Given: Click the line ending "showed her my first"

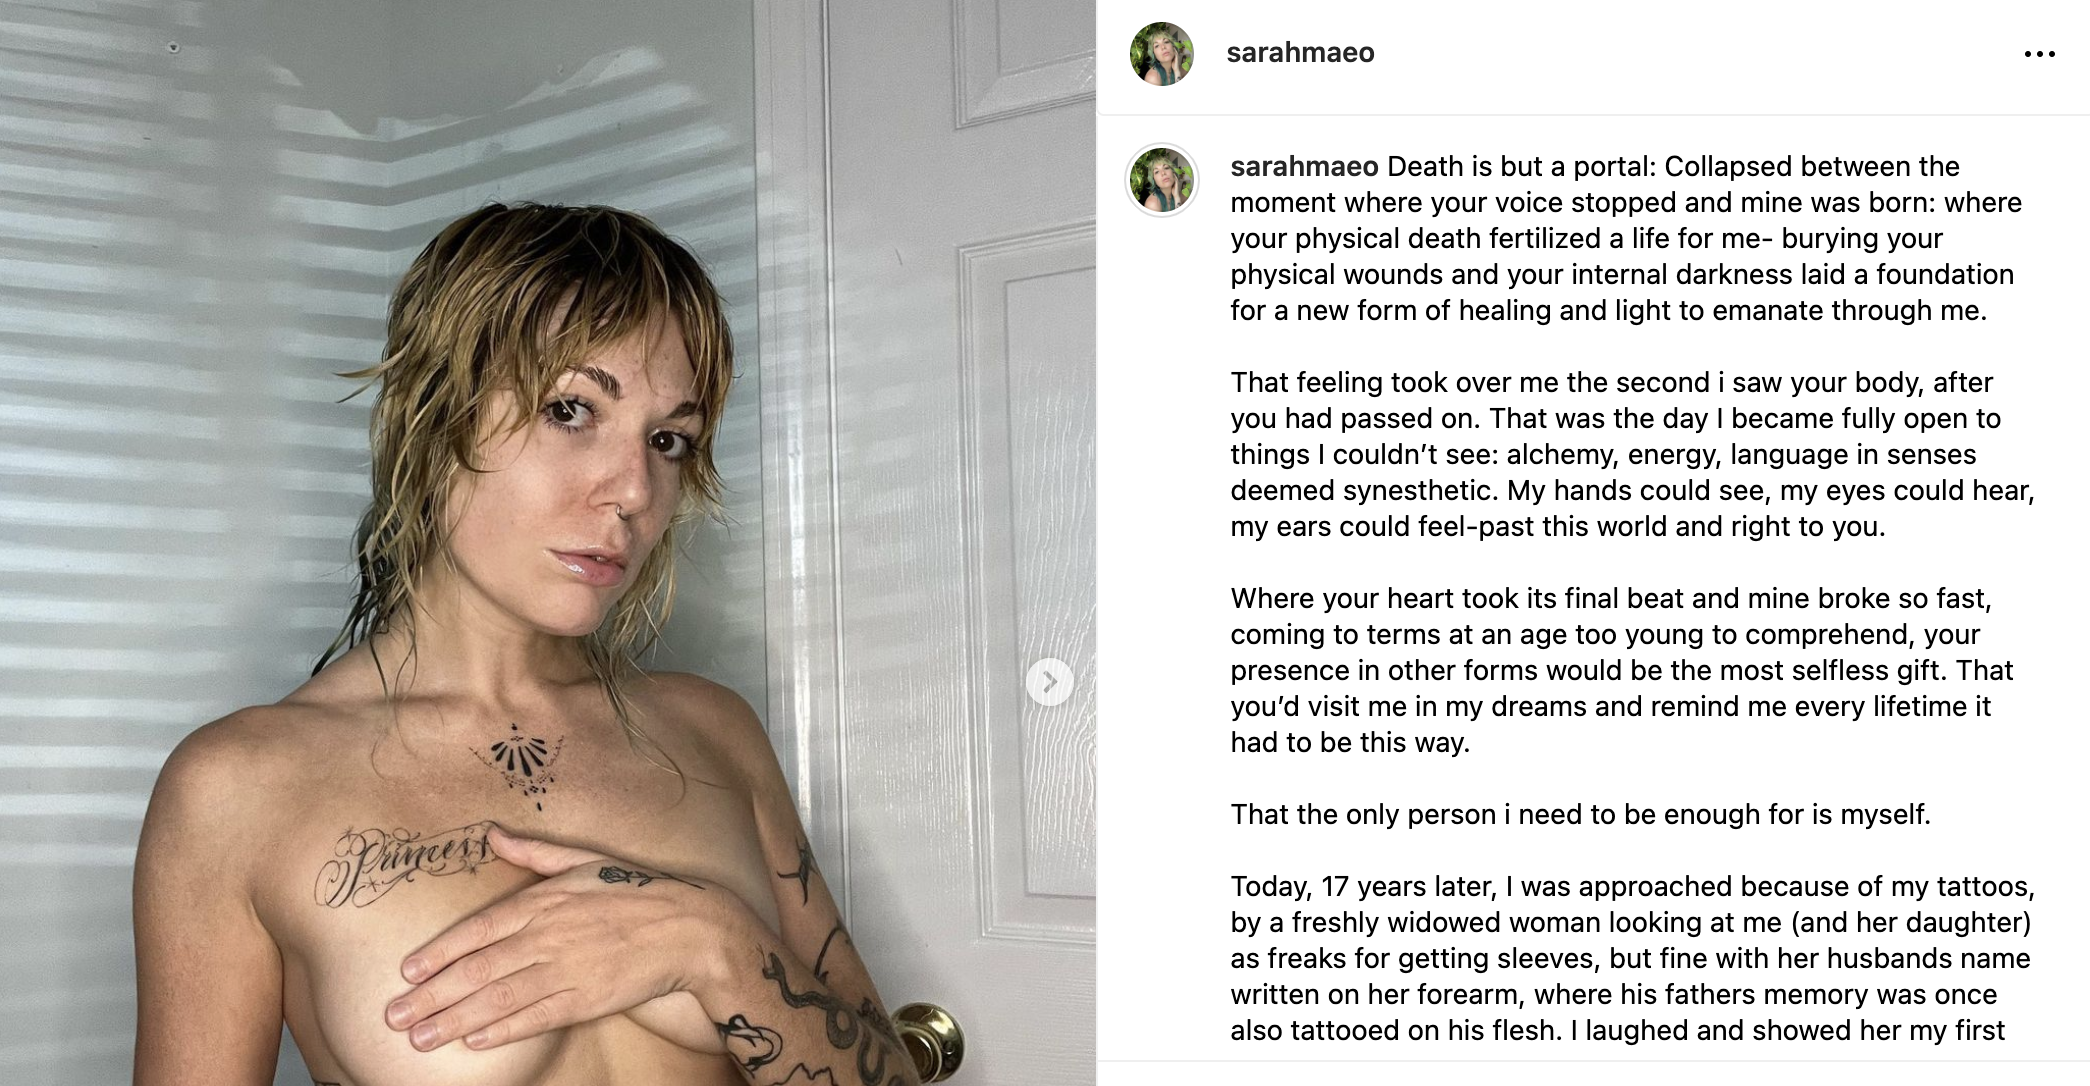Looking at the screenshot, I should pos(1617,1030).
